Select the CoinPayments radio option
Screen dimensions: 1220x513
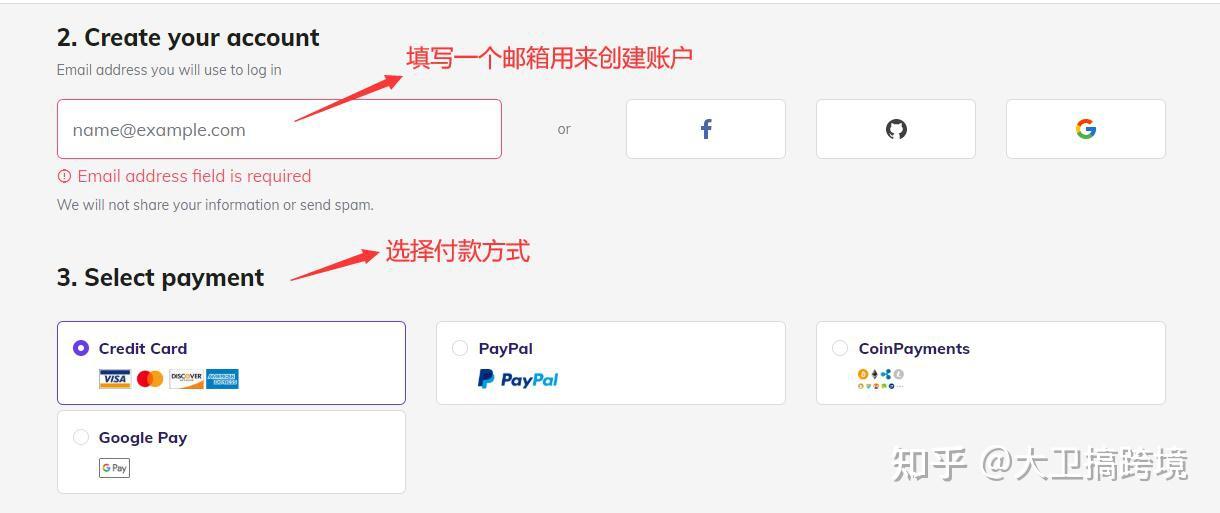840,348
